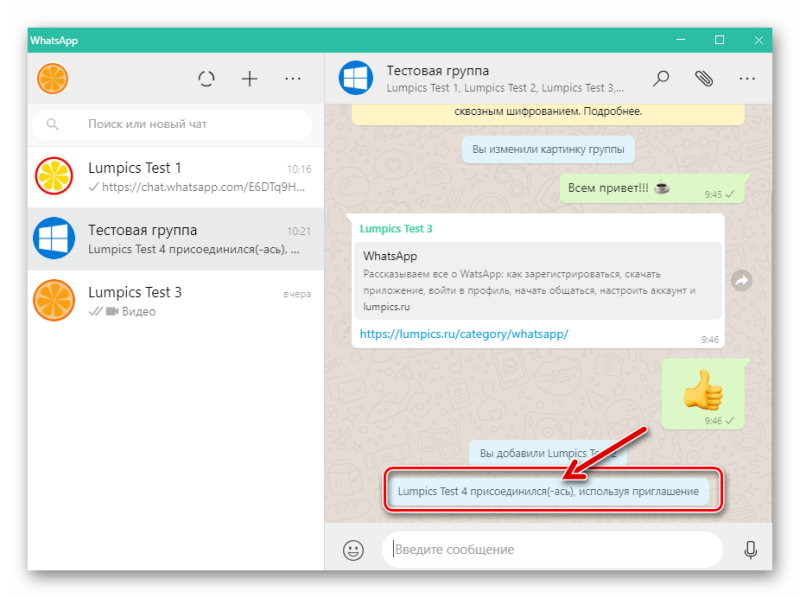Click the Lumpics Test 3 orange avatar
The image size is (800, 598).
(54, 301)
